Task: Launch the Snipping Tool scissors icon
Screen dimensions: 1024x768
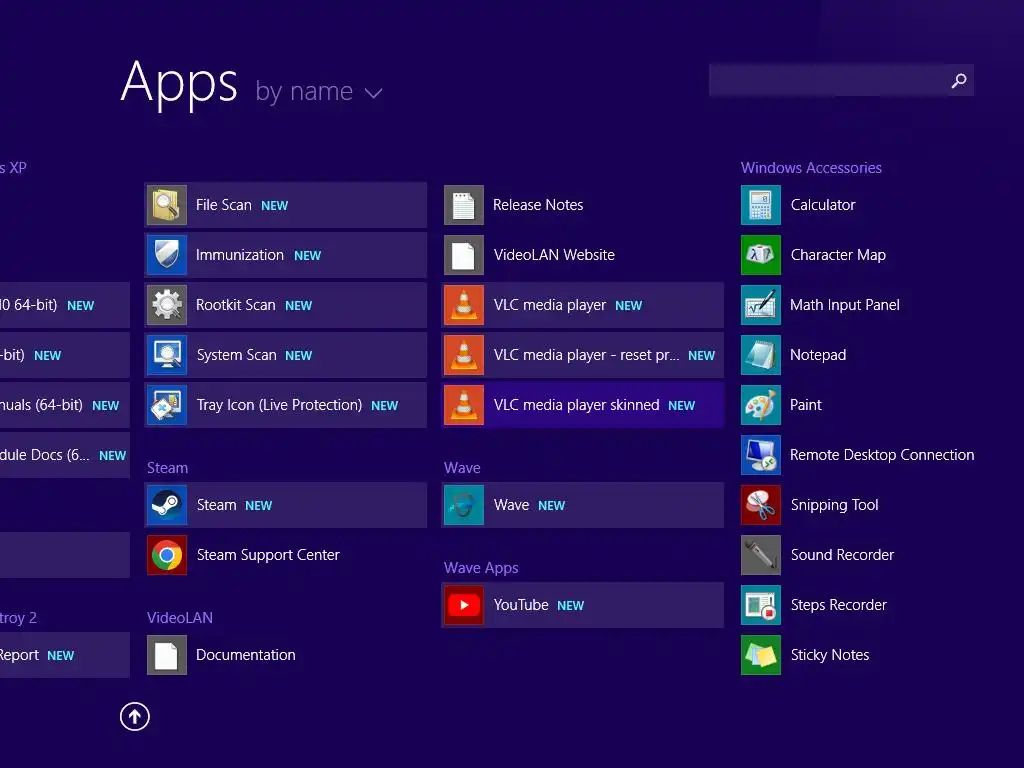Action: click(761, 505)
